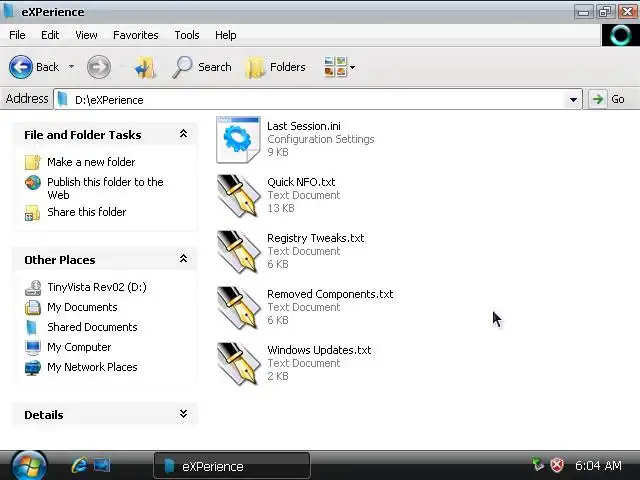Viewport: 640px width, 480px height.
Task: Collapse the File and Folder Tasks panel
Action: [183, 134]
